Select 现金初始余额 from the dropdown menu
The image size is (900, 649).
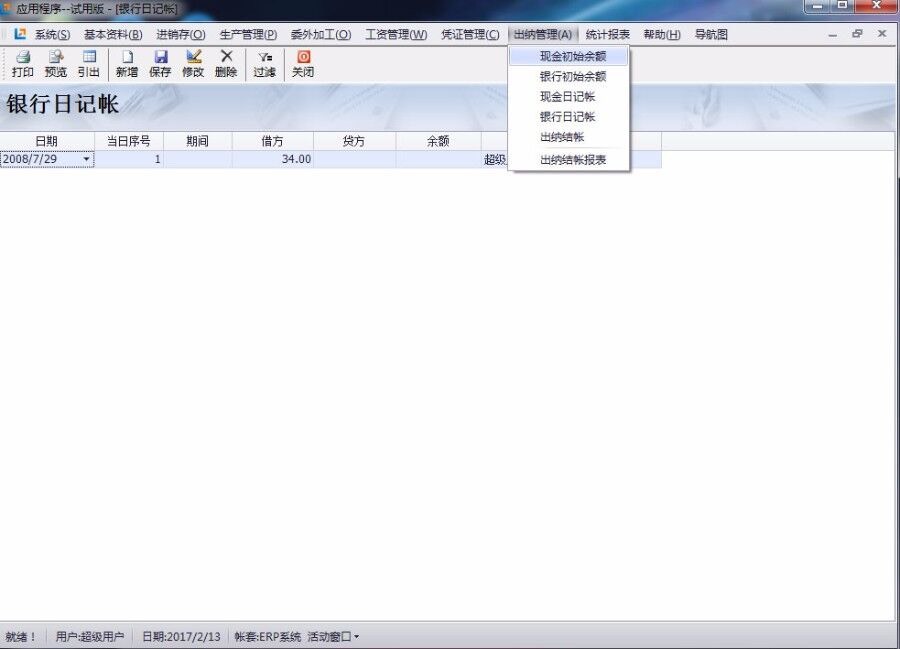[x=568, y=56]
